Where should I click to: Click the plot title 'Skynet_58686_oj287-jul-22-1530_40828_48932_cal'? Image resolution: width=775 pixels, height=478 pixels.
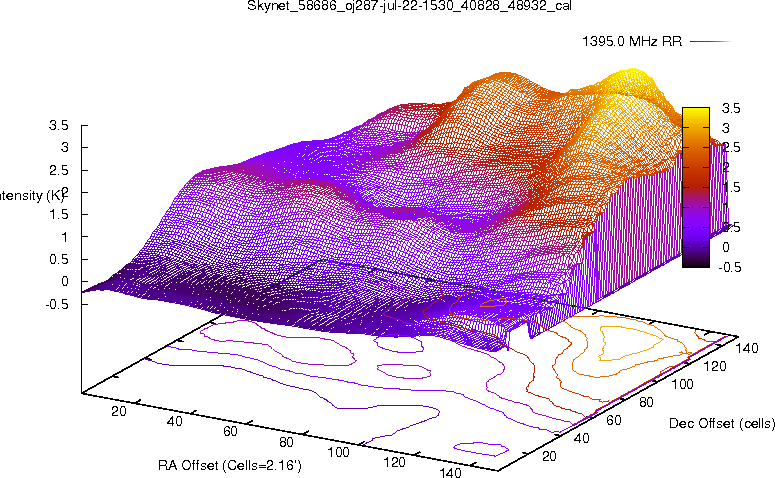(x=409, y=6)
